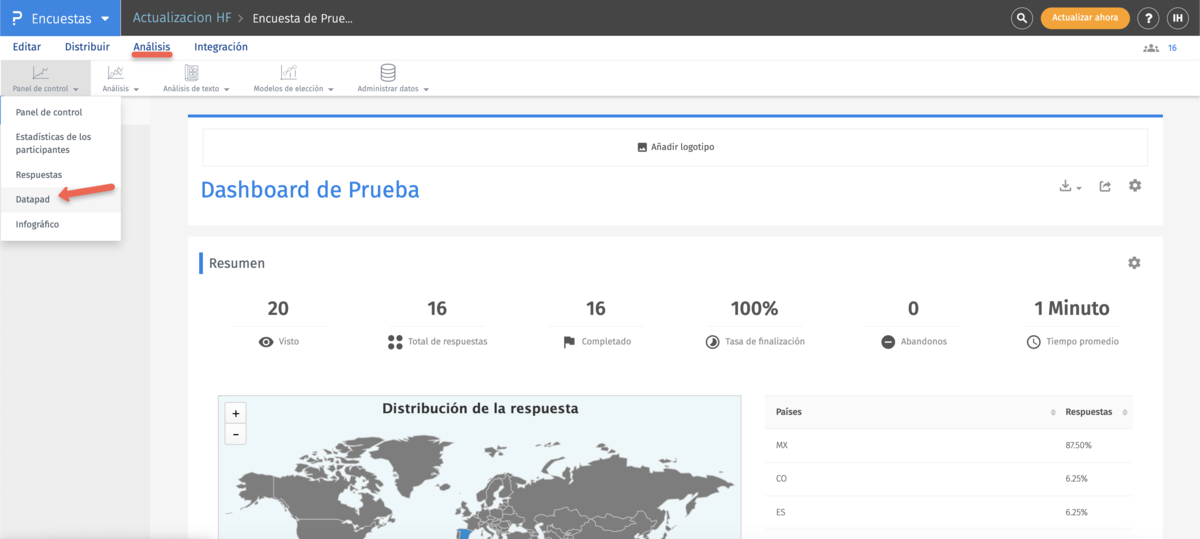Image resolution: width=1200 pixels, height=539 pixels.
Task: Click the share dashboard icon
Action: coord(1105,186)
